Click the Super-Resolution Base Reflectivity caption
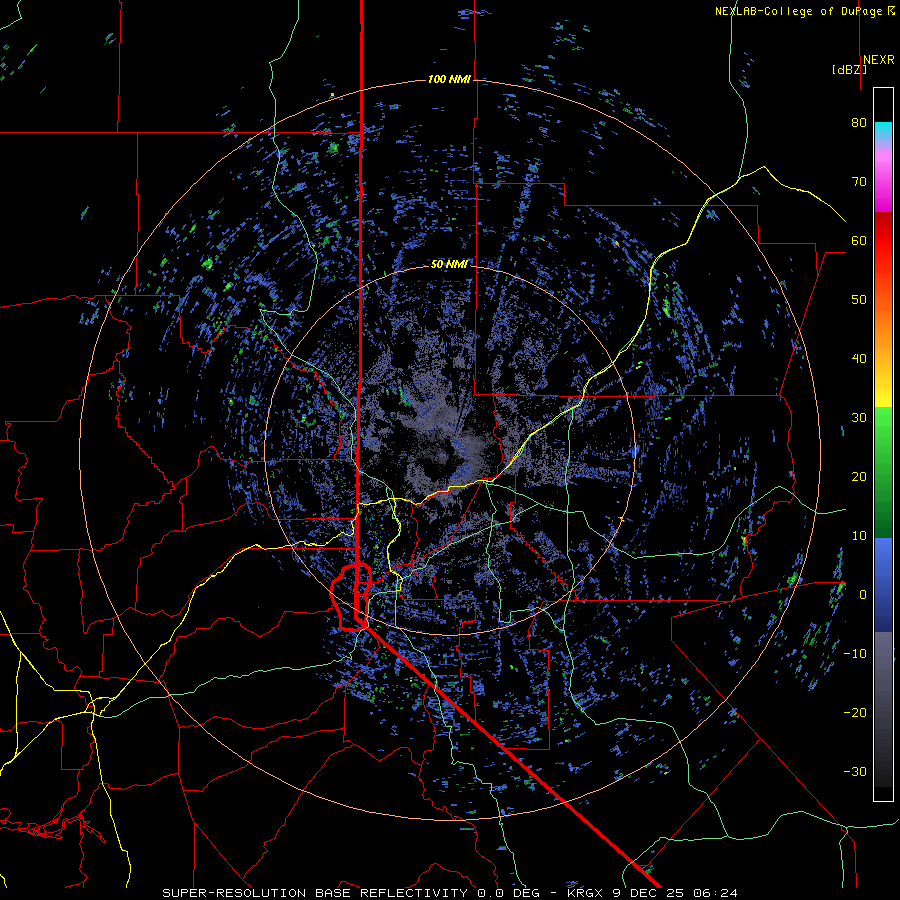900x900 pixels. 450,893
